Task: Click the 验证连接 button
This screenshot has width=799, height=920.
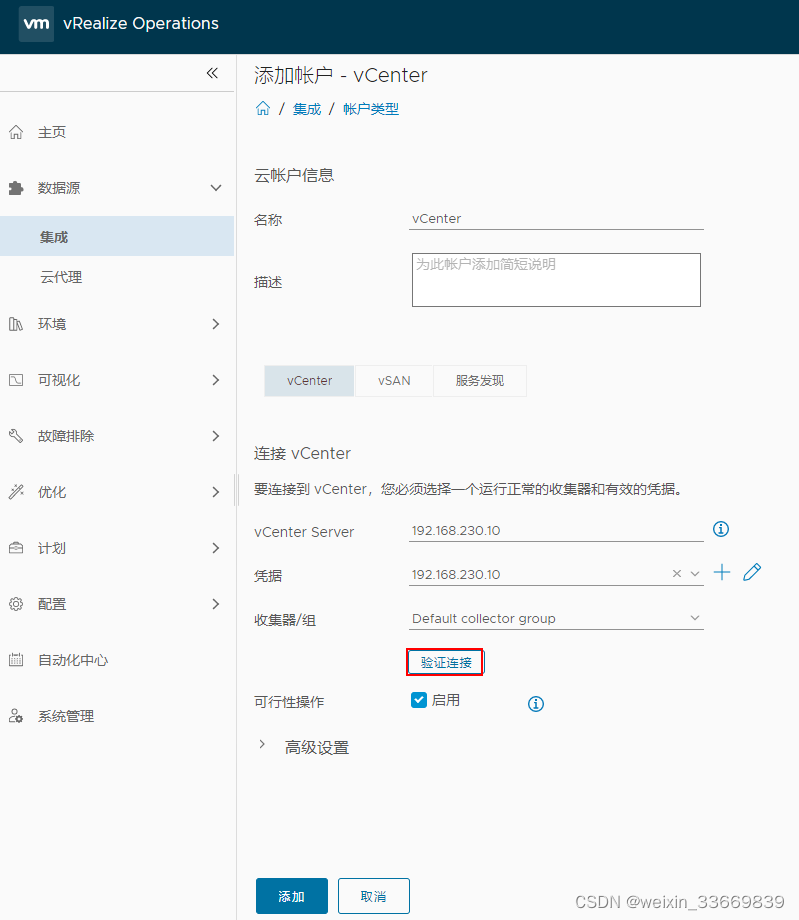Action: click(446, 662)
